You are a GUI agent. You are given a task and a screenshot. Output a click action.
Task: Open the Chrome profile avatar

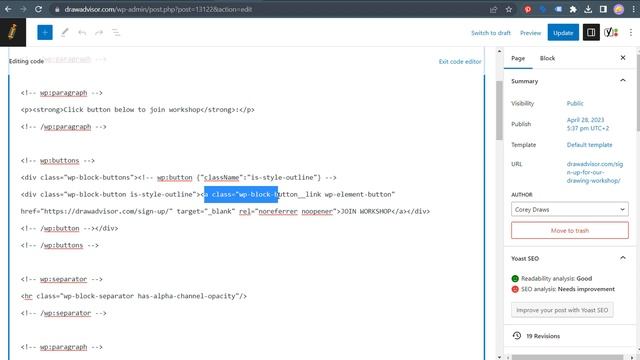(x=619, y=9)
